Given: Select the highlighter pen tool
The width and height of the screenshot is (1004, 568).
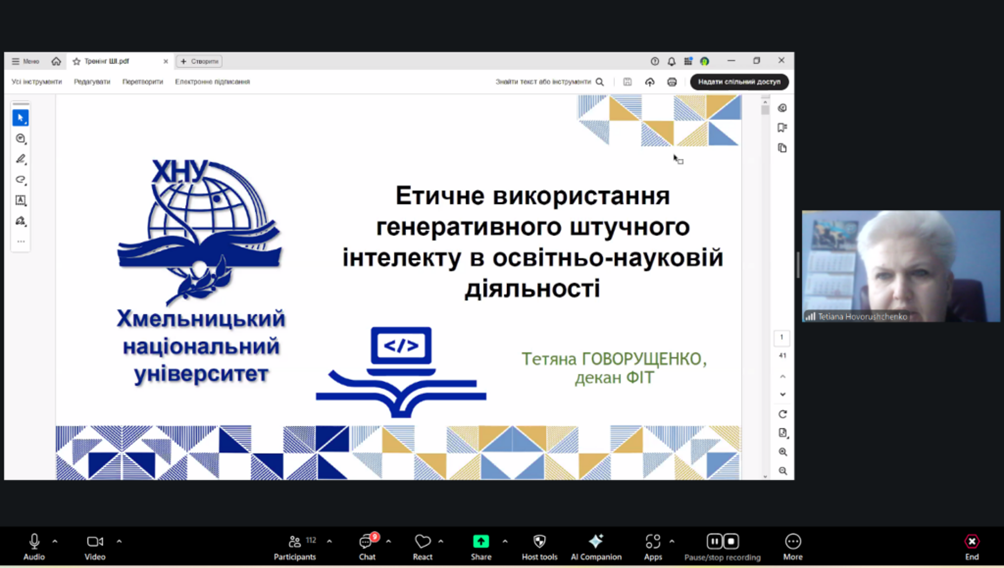Looking at the screenshot, I should (20, 159).
